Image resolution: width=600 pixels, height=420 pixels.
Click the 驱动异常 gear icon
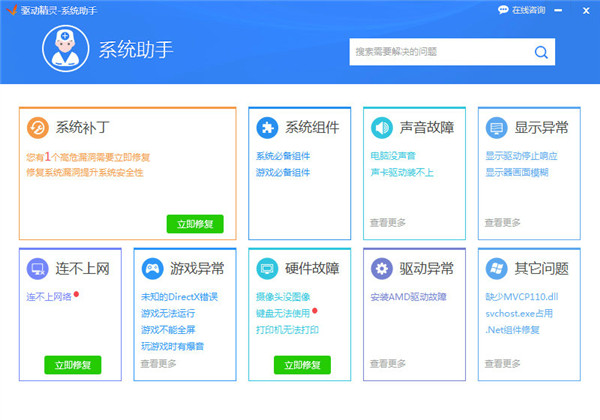[381, 268]
